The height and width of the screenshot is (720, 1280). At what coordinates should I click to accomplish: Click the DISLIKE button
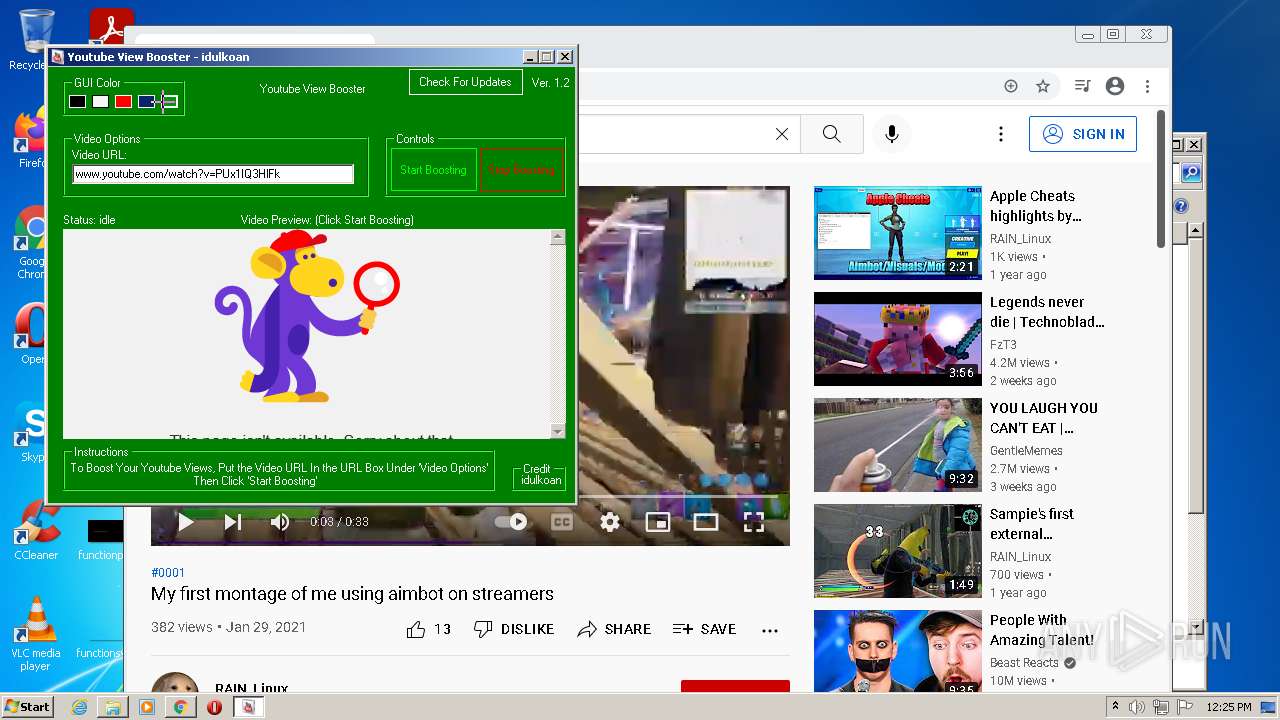click(514, 629)
